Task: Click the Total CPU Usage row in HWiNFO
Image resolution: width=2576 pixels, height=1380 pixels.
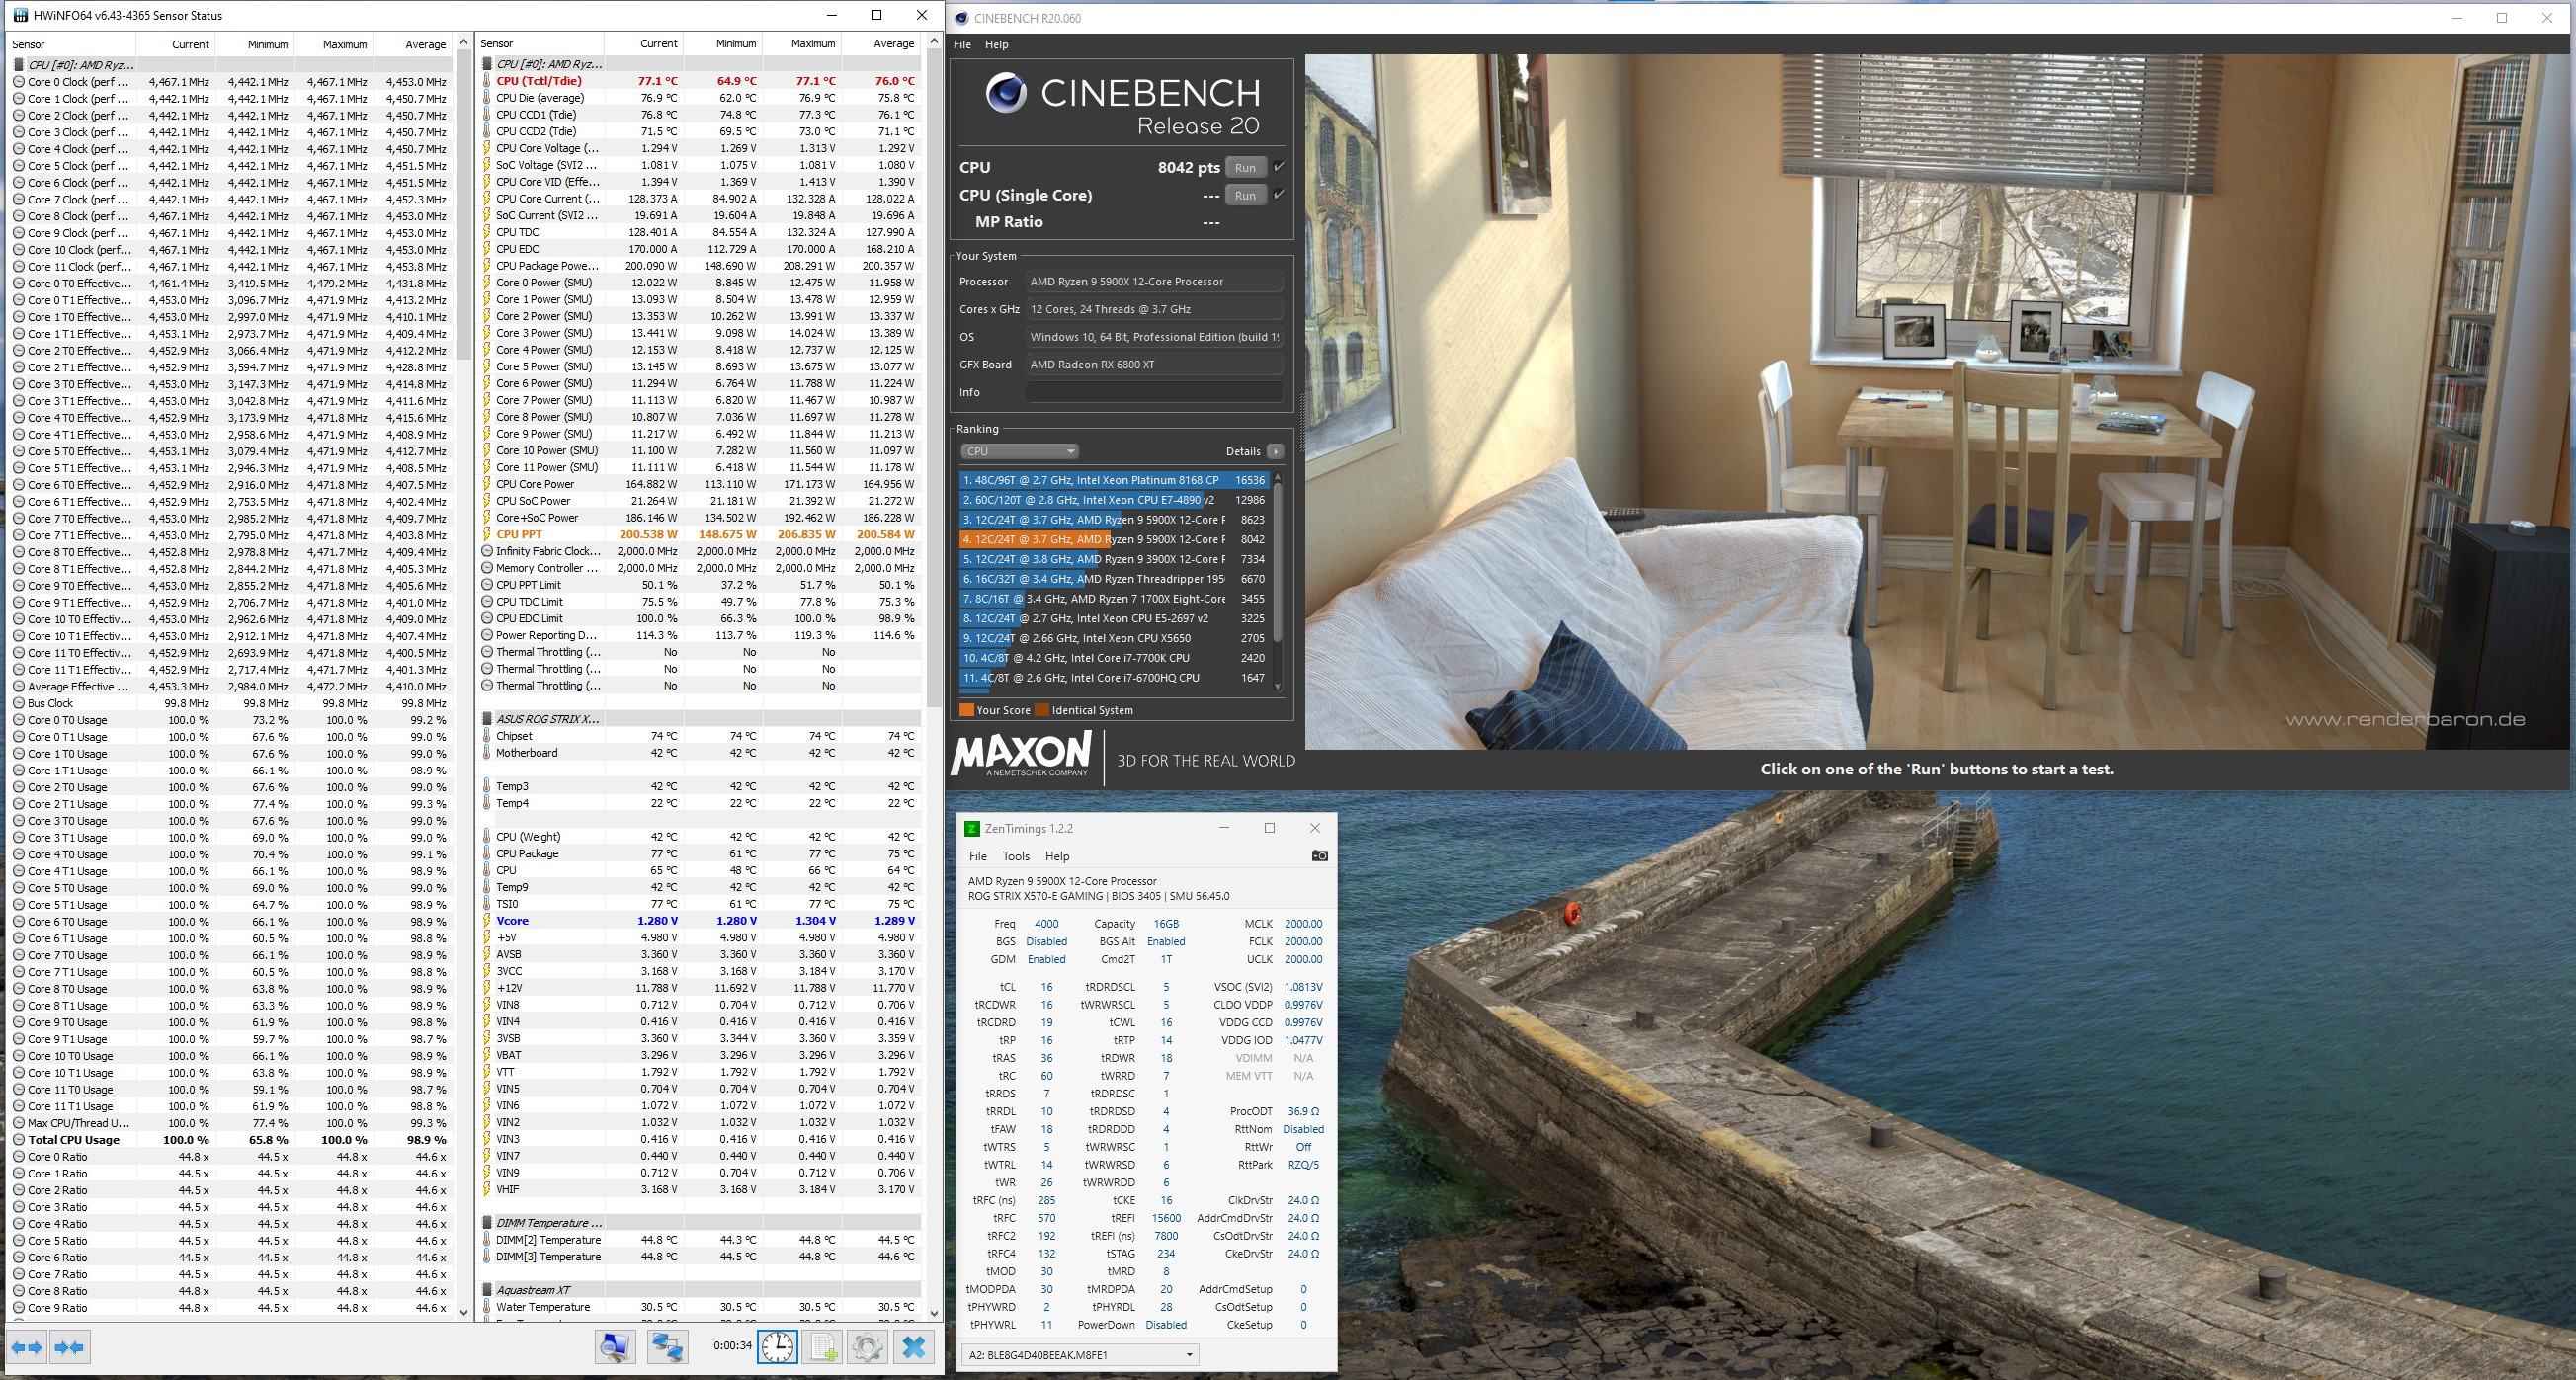Action: click(230, 1140)
